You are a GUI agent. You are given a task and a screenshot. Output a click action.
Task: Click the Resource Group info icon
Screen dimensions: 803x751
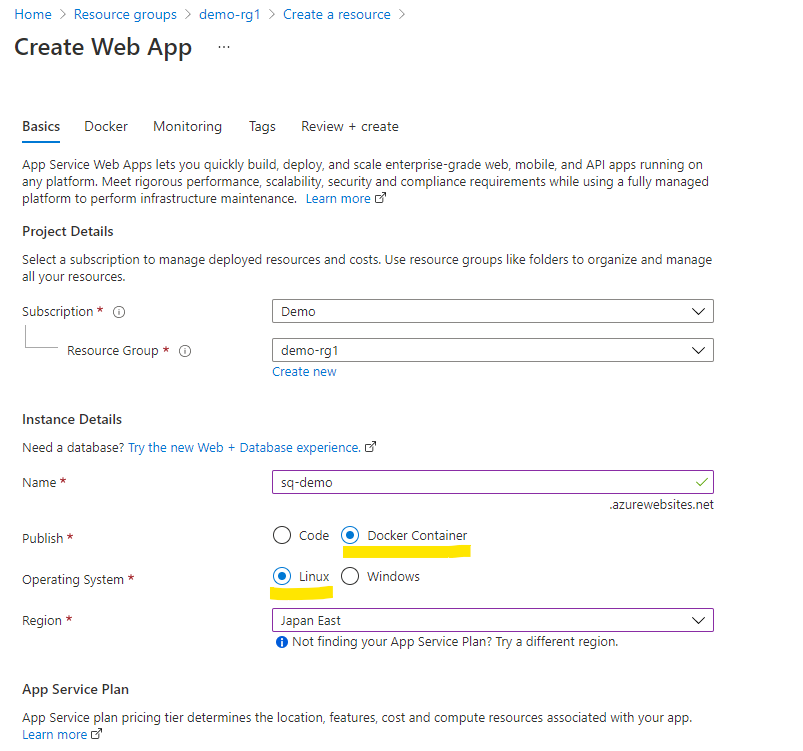point(185,351)
